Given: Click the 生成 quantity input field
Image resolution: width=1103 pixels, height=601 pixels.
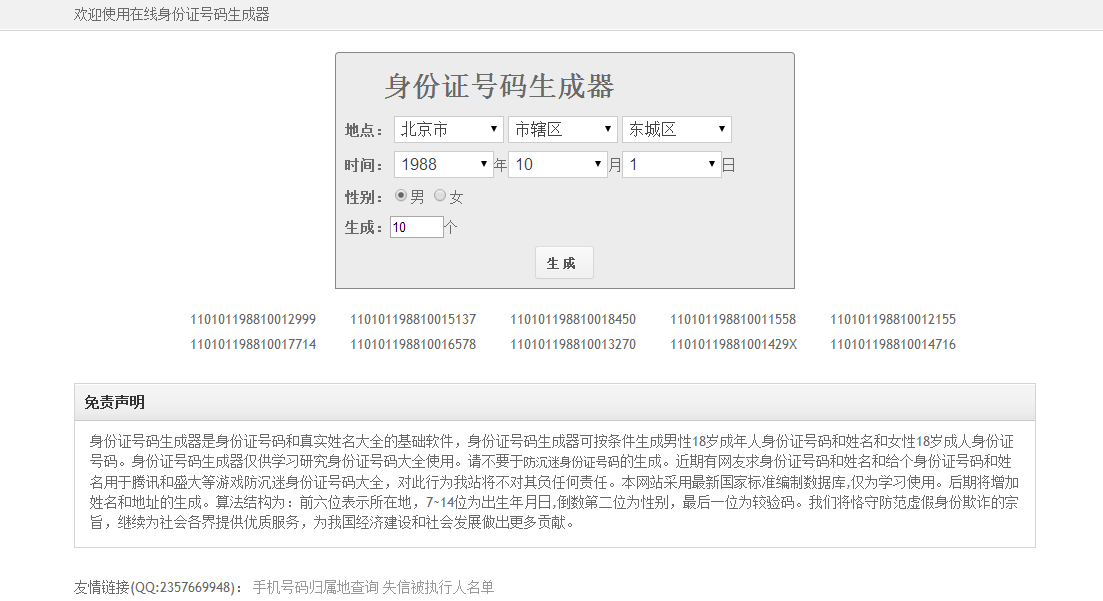Looking at the screenshot, I should coord(416,227).
